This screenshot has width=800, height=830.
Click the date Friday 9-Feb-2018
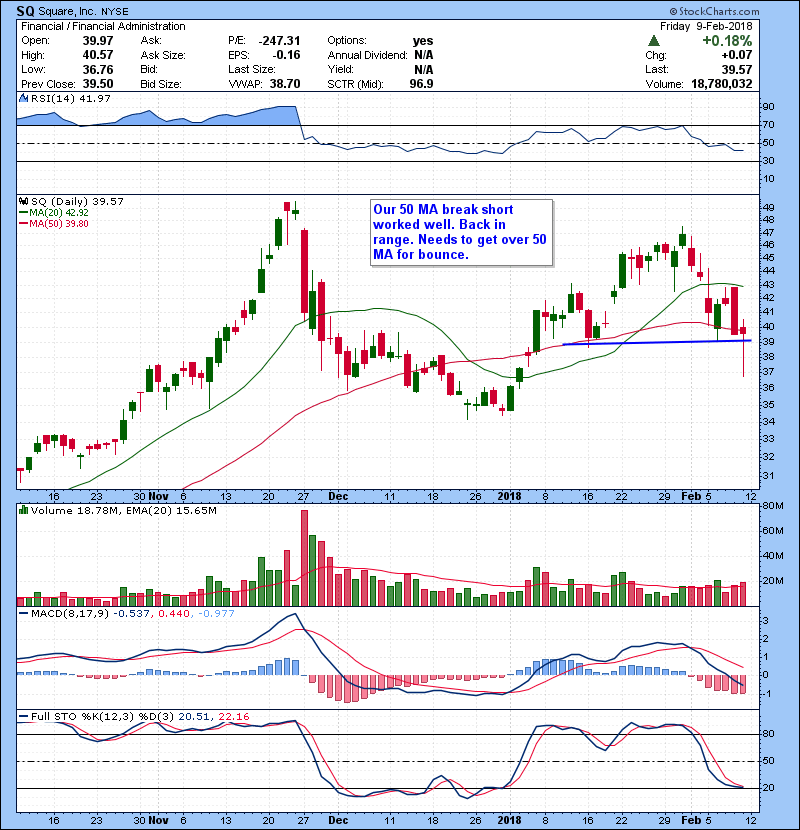point(706,26)
